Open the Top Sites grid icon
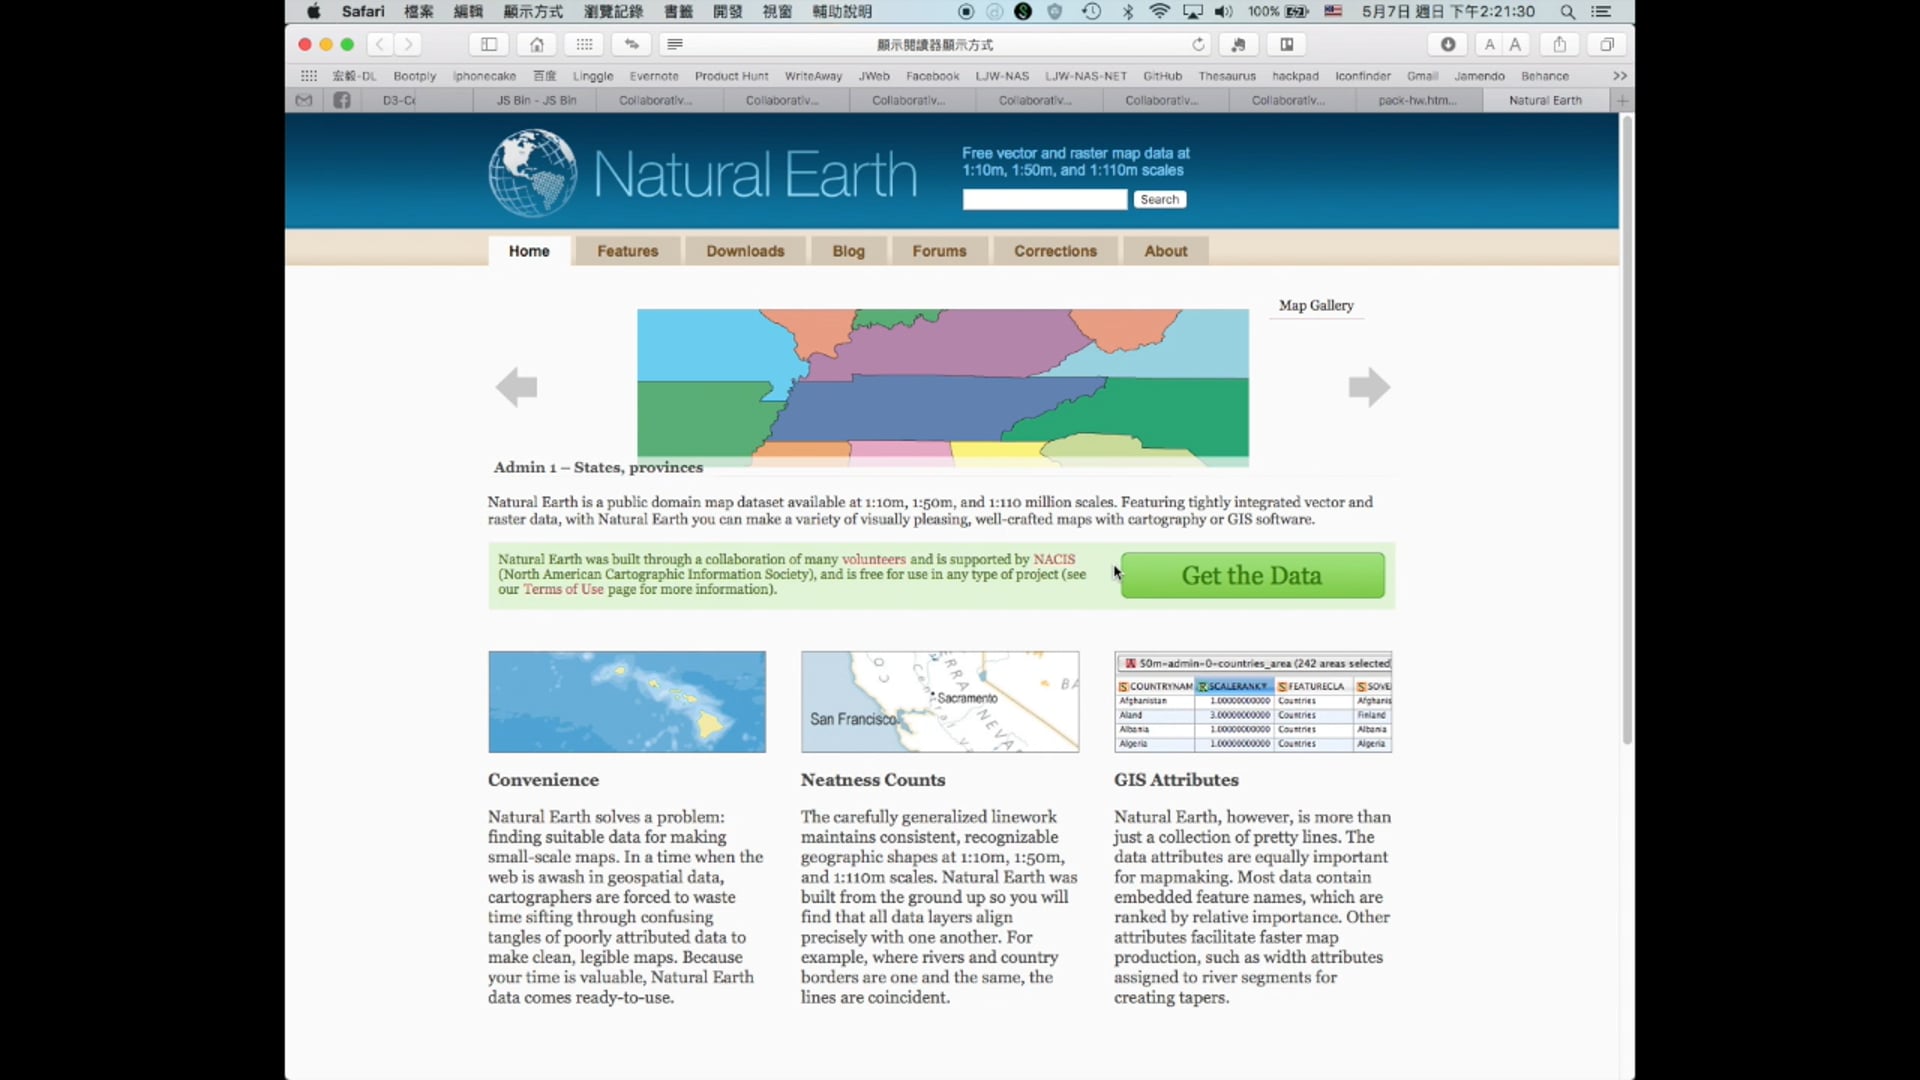Viewport: 1920px width, 1080px height. pos(584,44)
